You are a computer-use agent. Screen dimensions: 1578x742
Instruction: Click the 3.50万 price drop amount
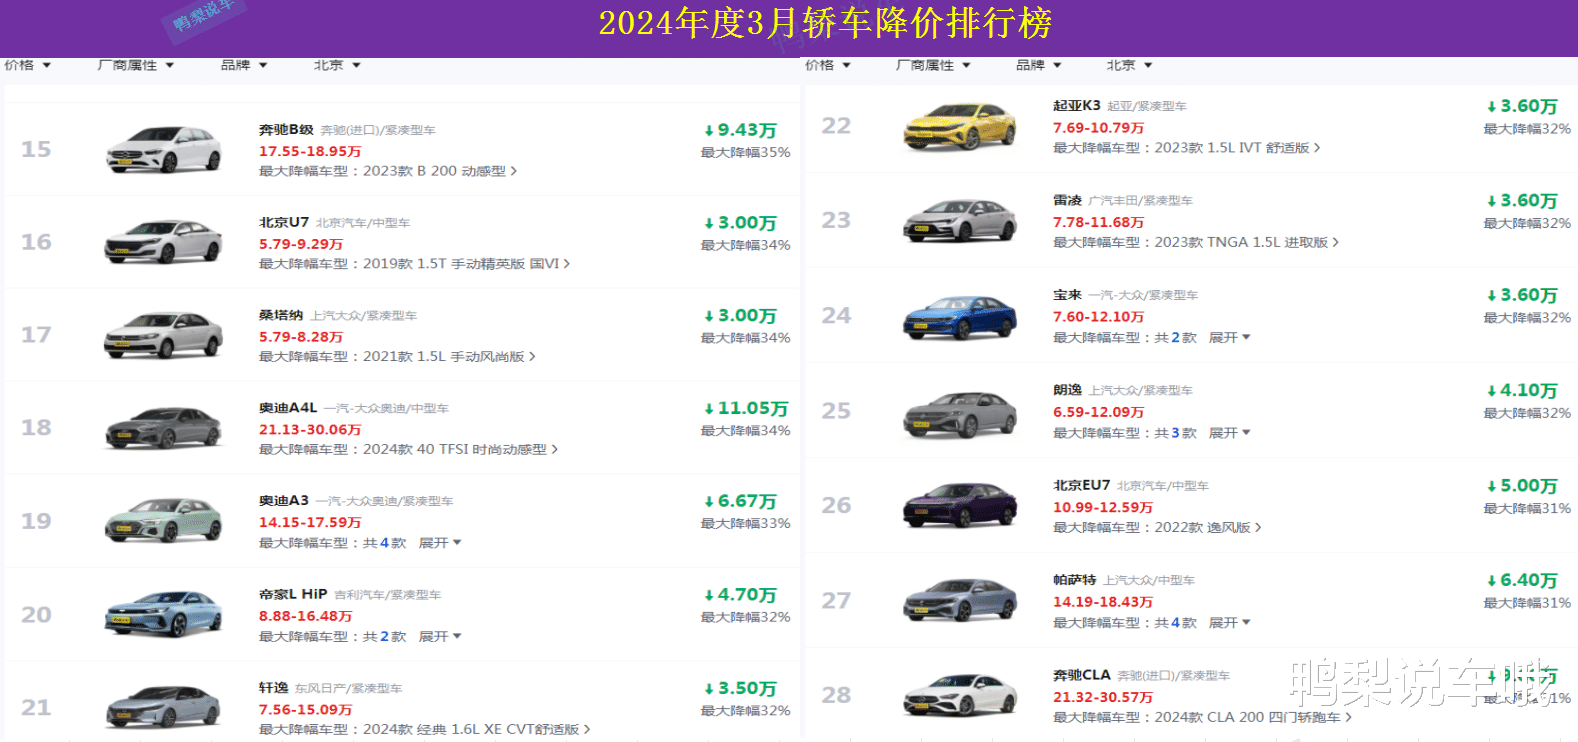click(740, 688)
